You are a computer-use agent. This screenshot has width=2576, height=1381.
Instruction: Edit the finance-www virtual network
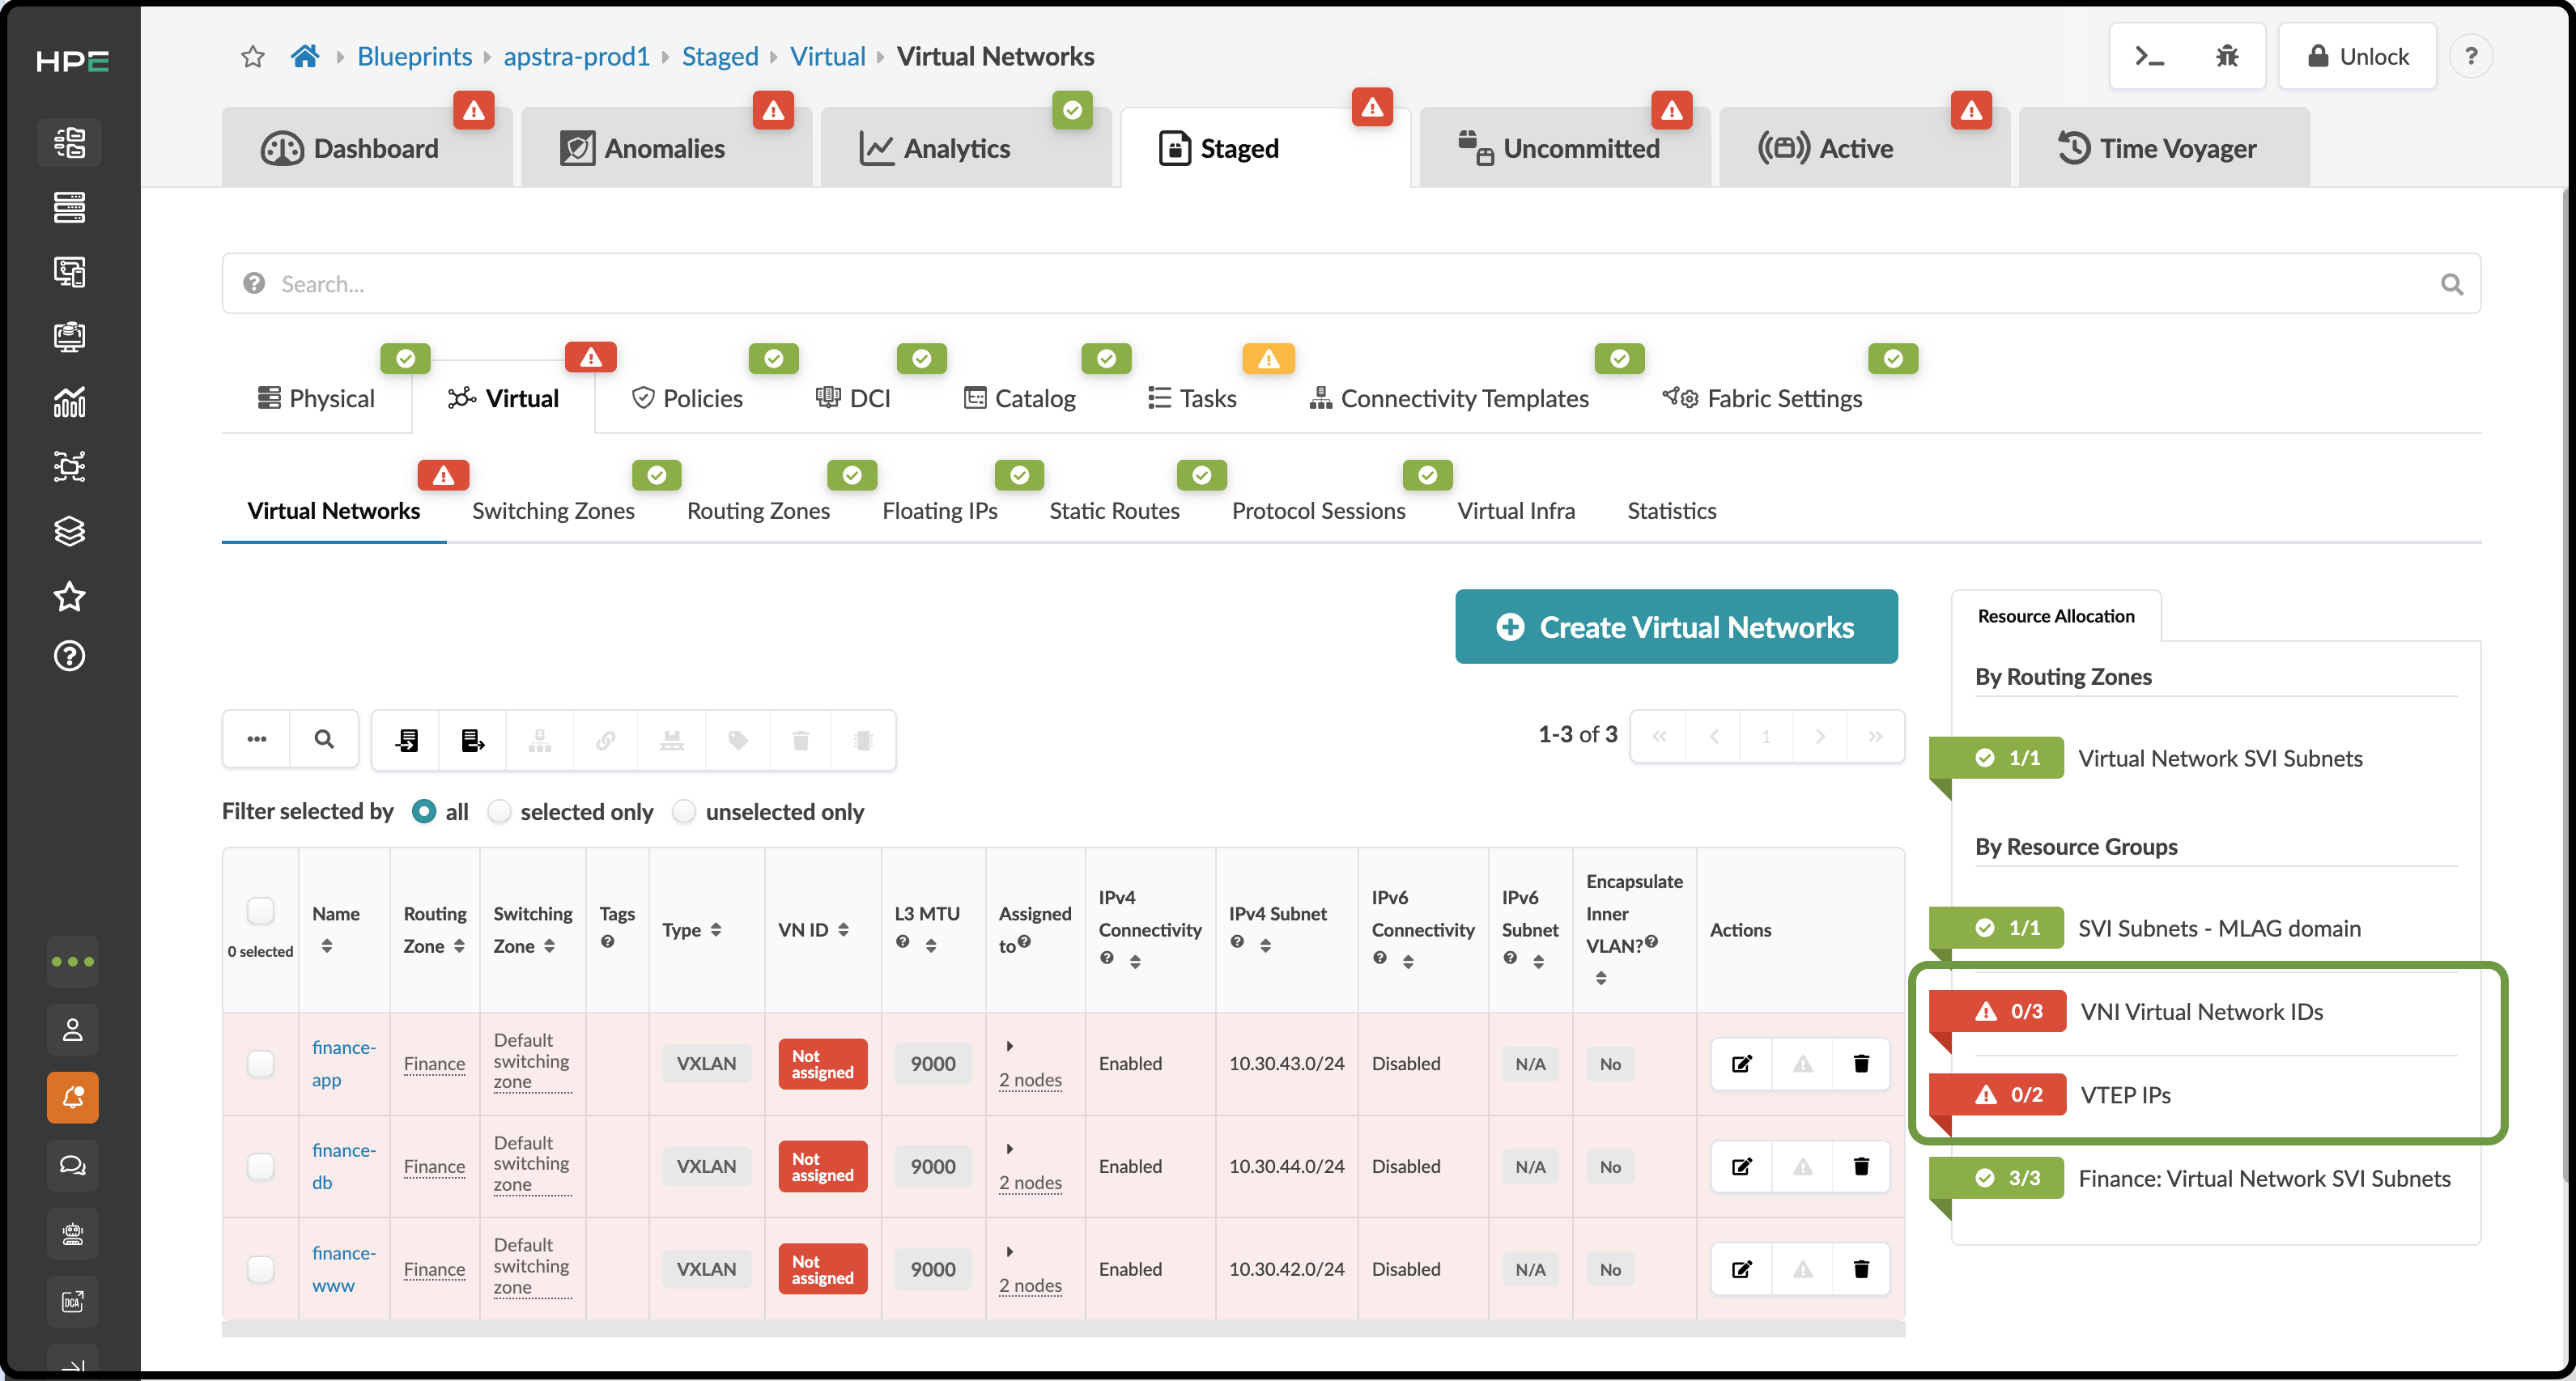[x=1742, y=1270]
